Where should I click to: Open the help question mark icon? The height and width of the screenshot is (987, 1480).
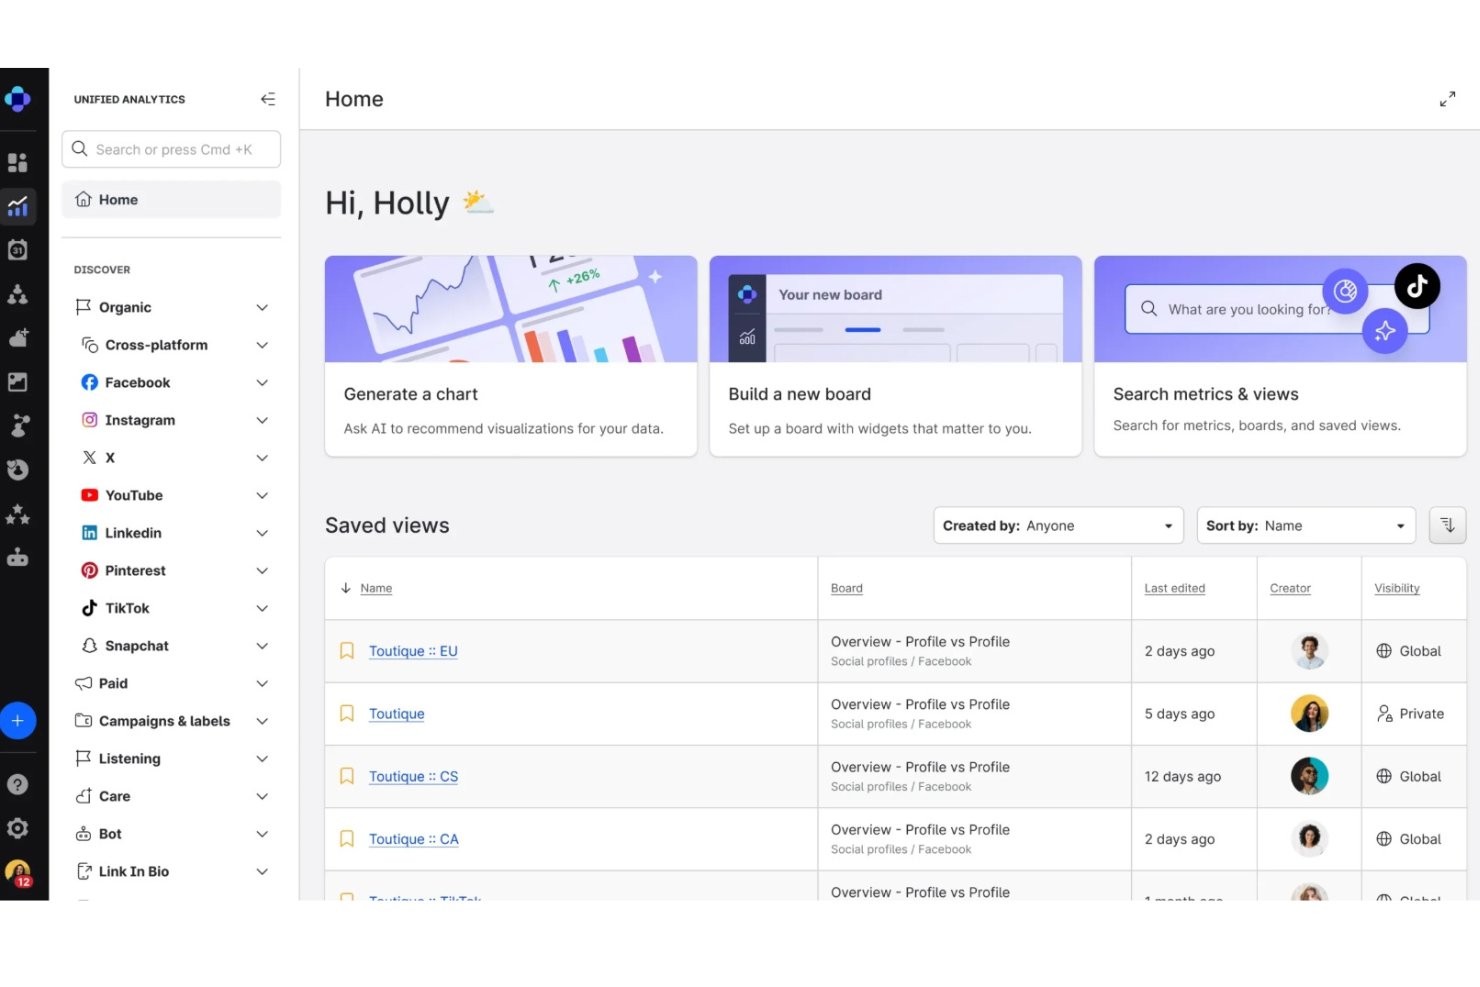pyautogui.click(x=18, y=784)
